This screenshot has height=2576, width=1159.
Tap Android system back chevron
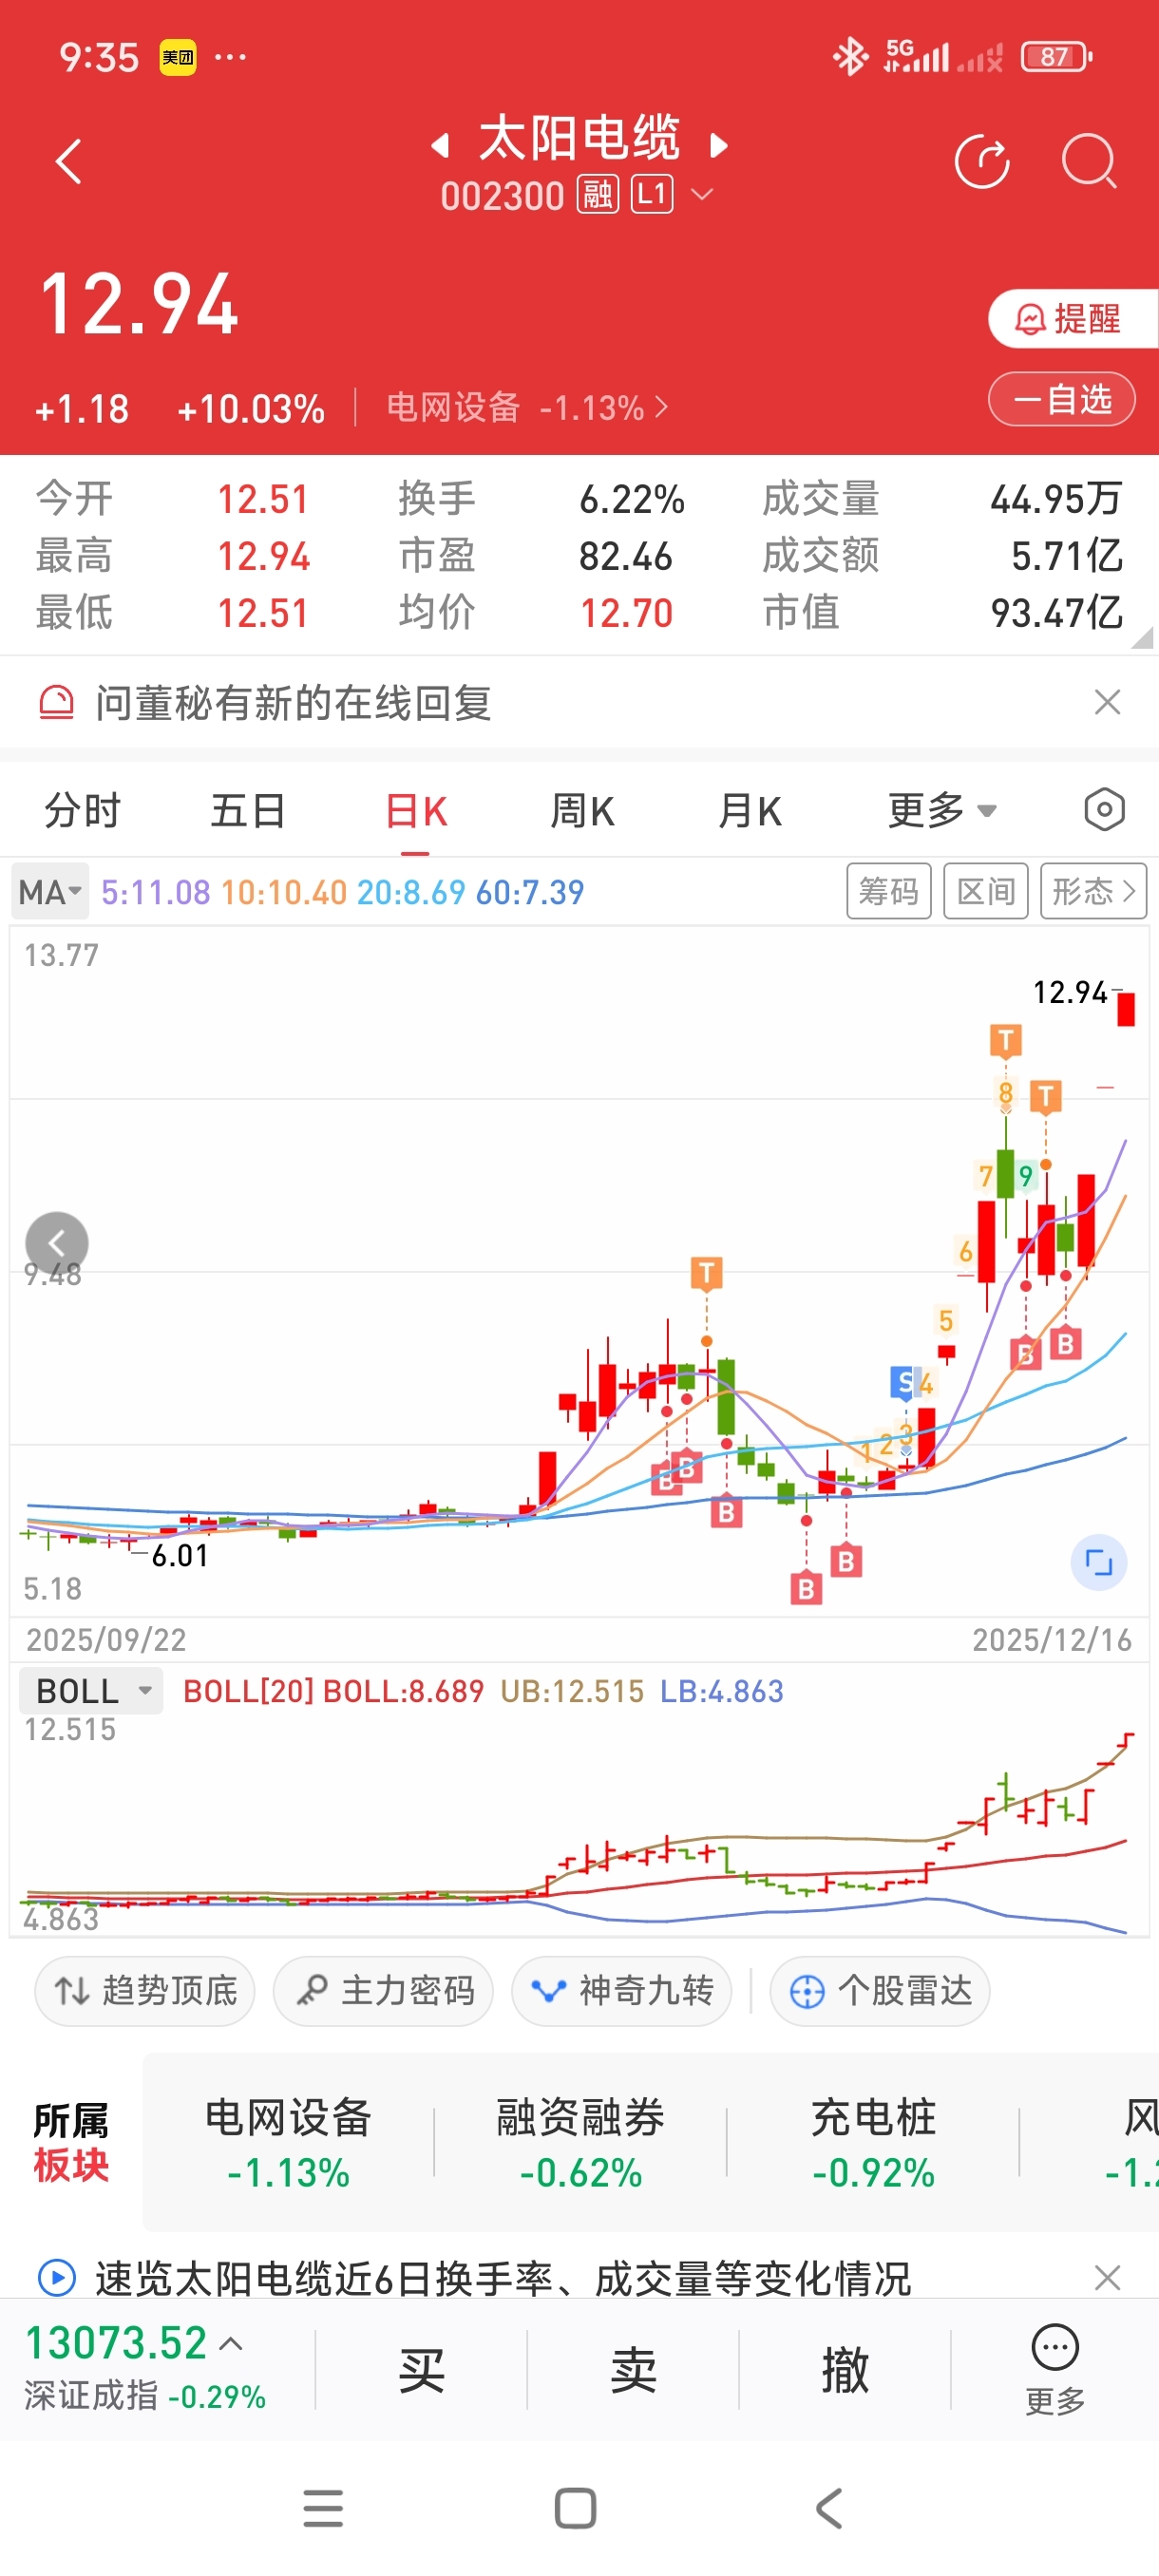coord(829,2508)
